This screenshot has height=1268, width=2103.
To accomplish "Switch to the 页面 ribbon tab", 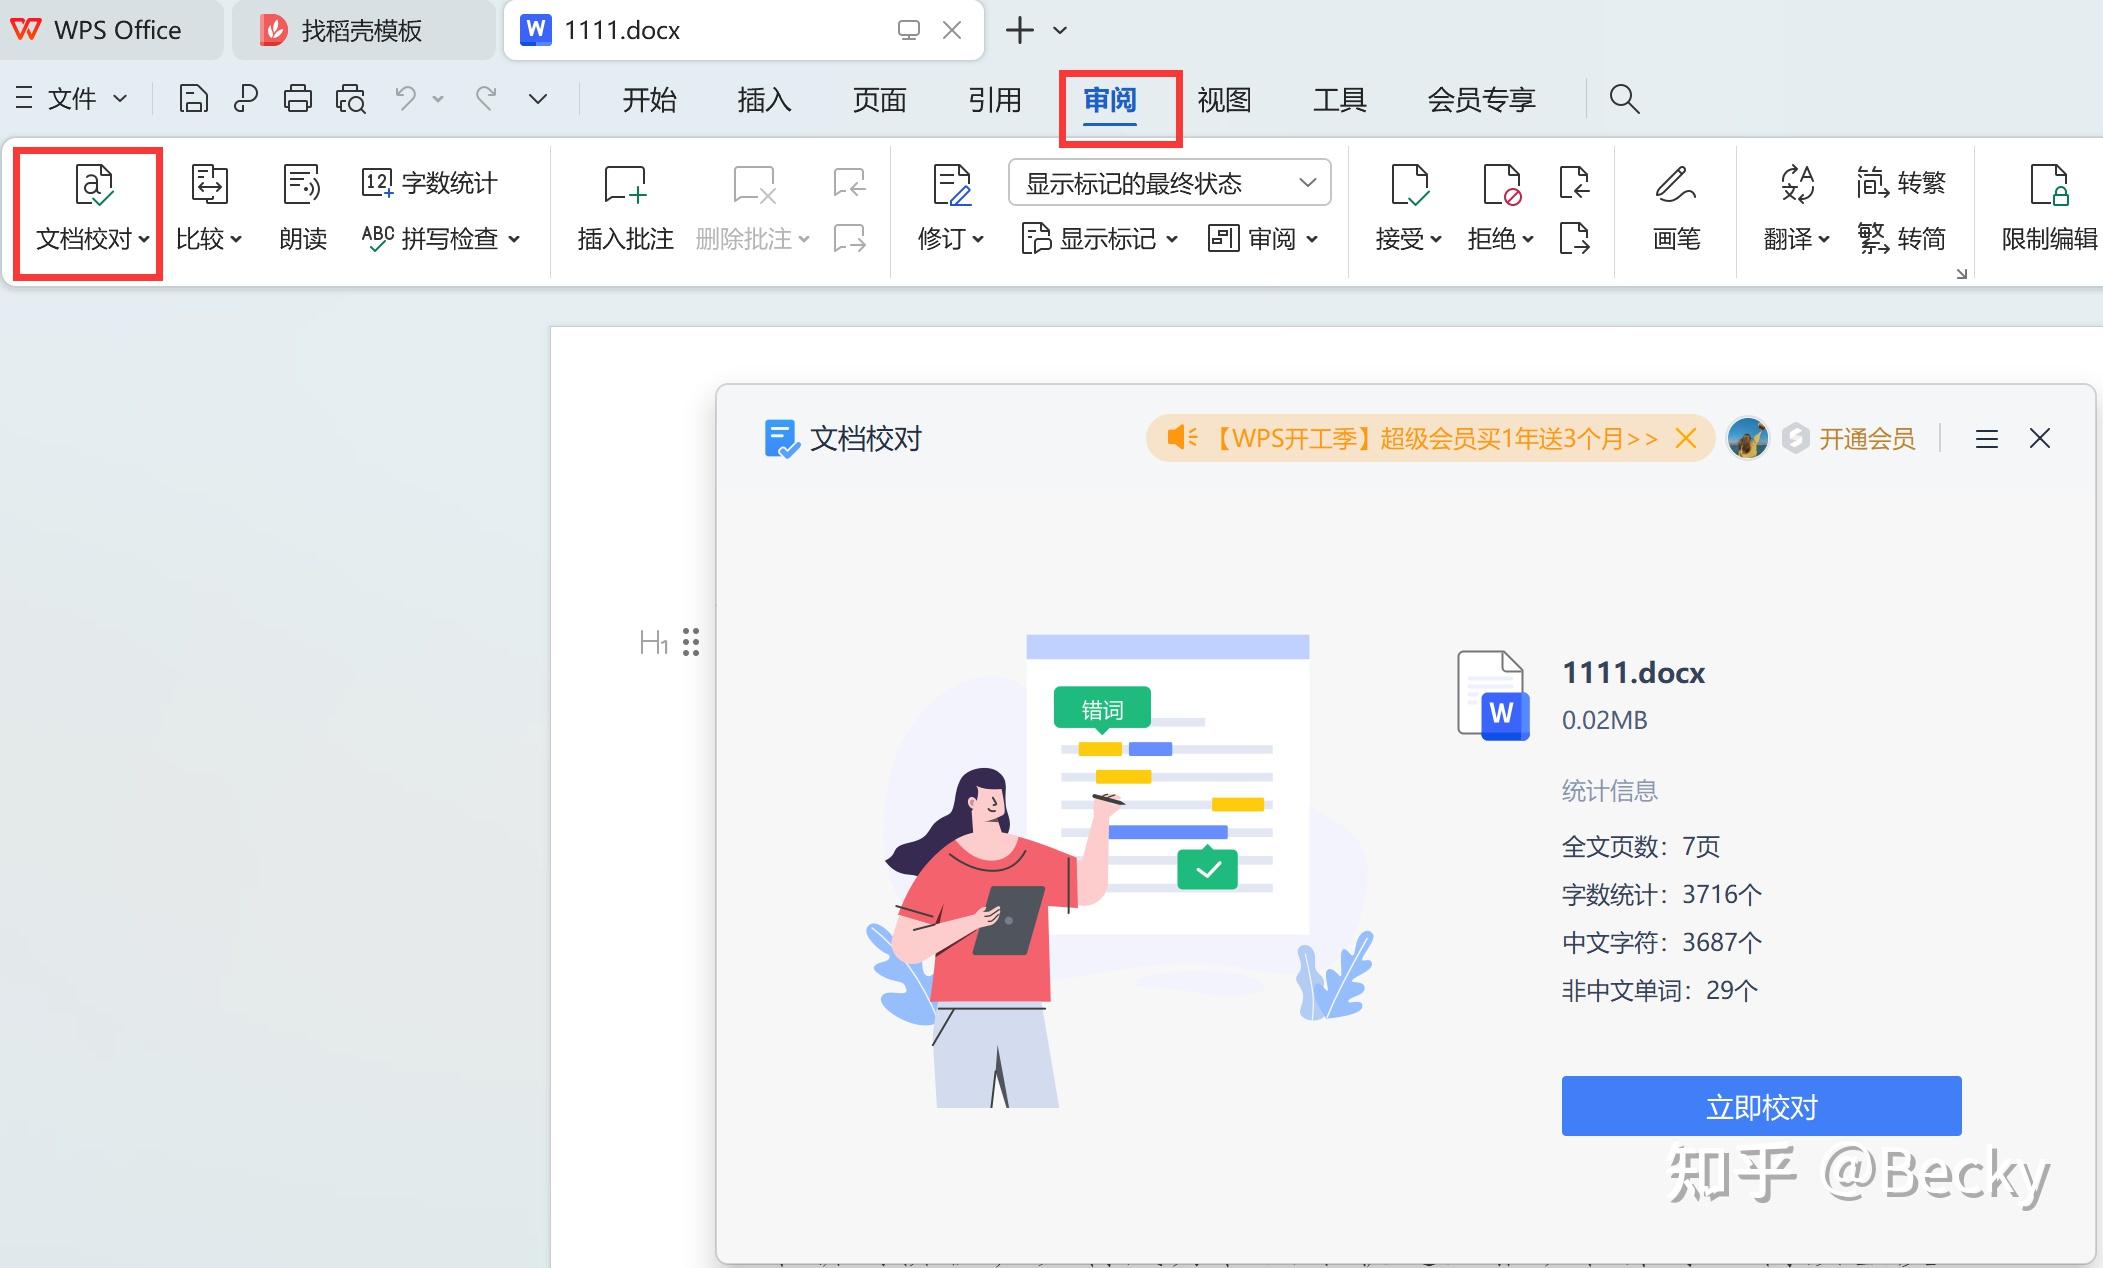I will [880, 99].
